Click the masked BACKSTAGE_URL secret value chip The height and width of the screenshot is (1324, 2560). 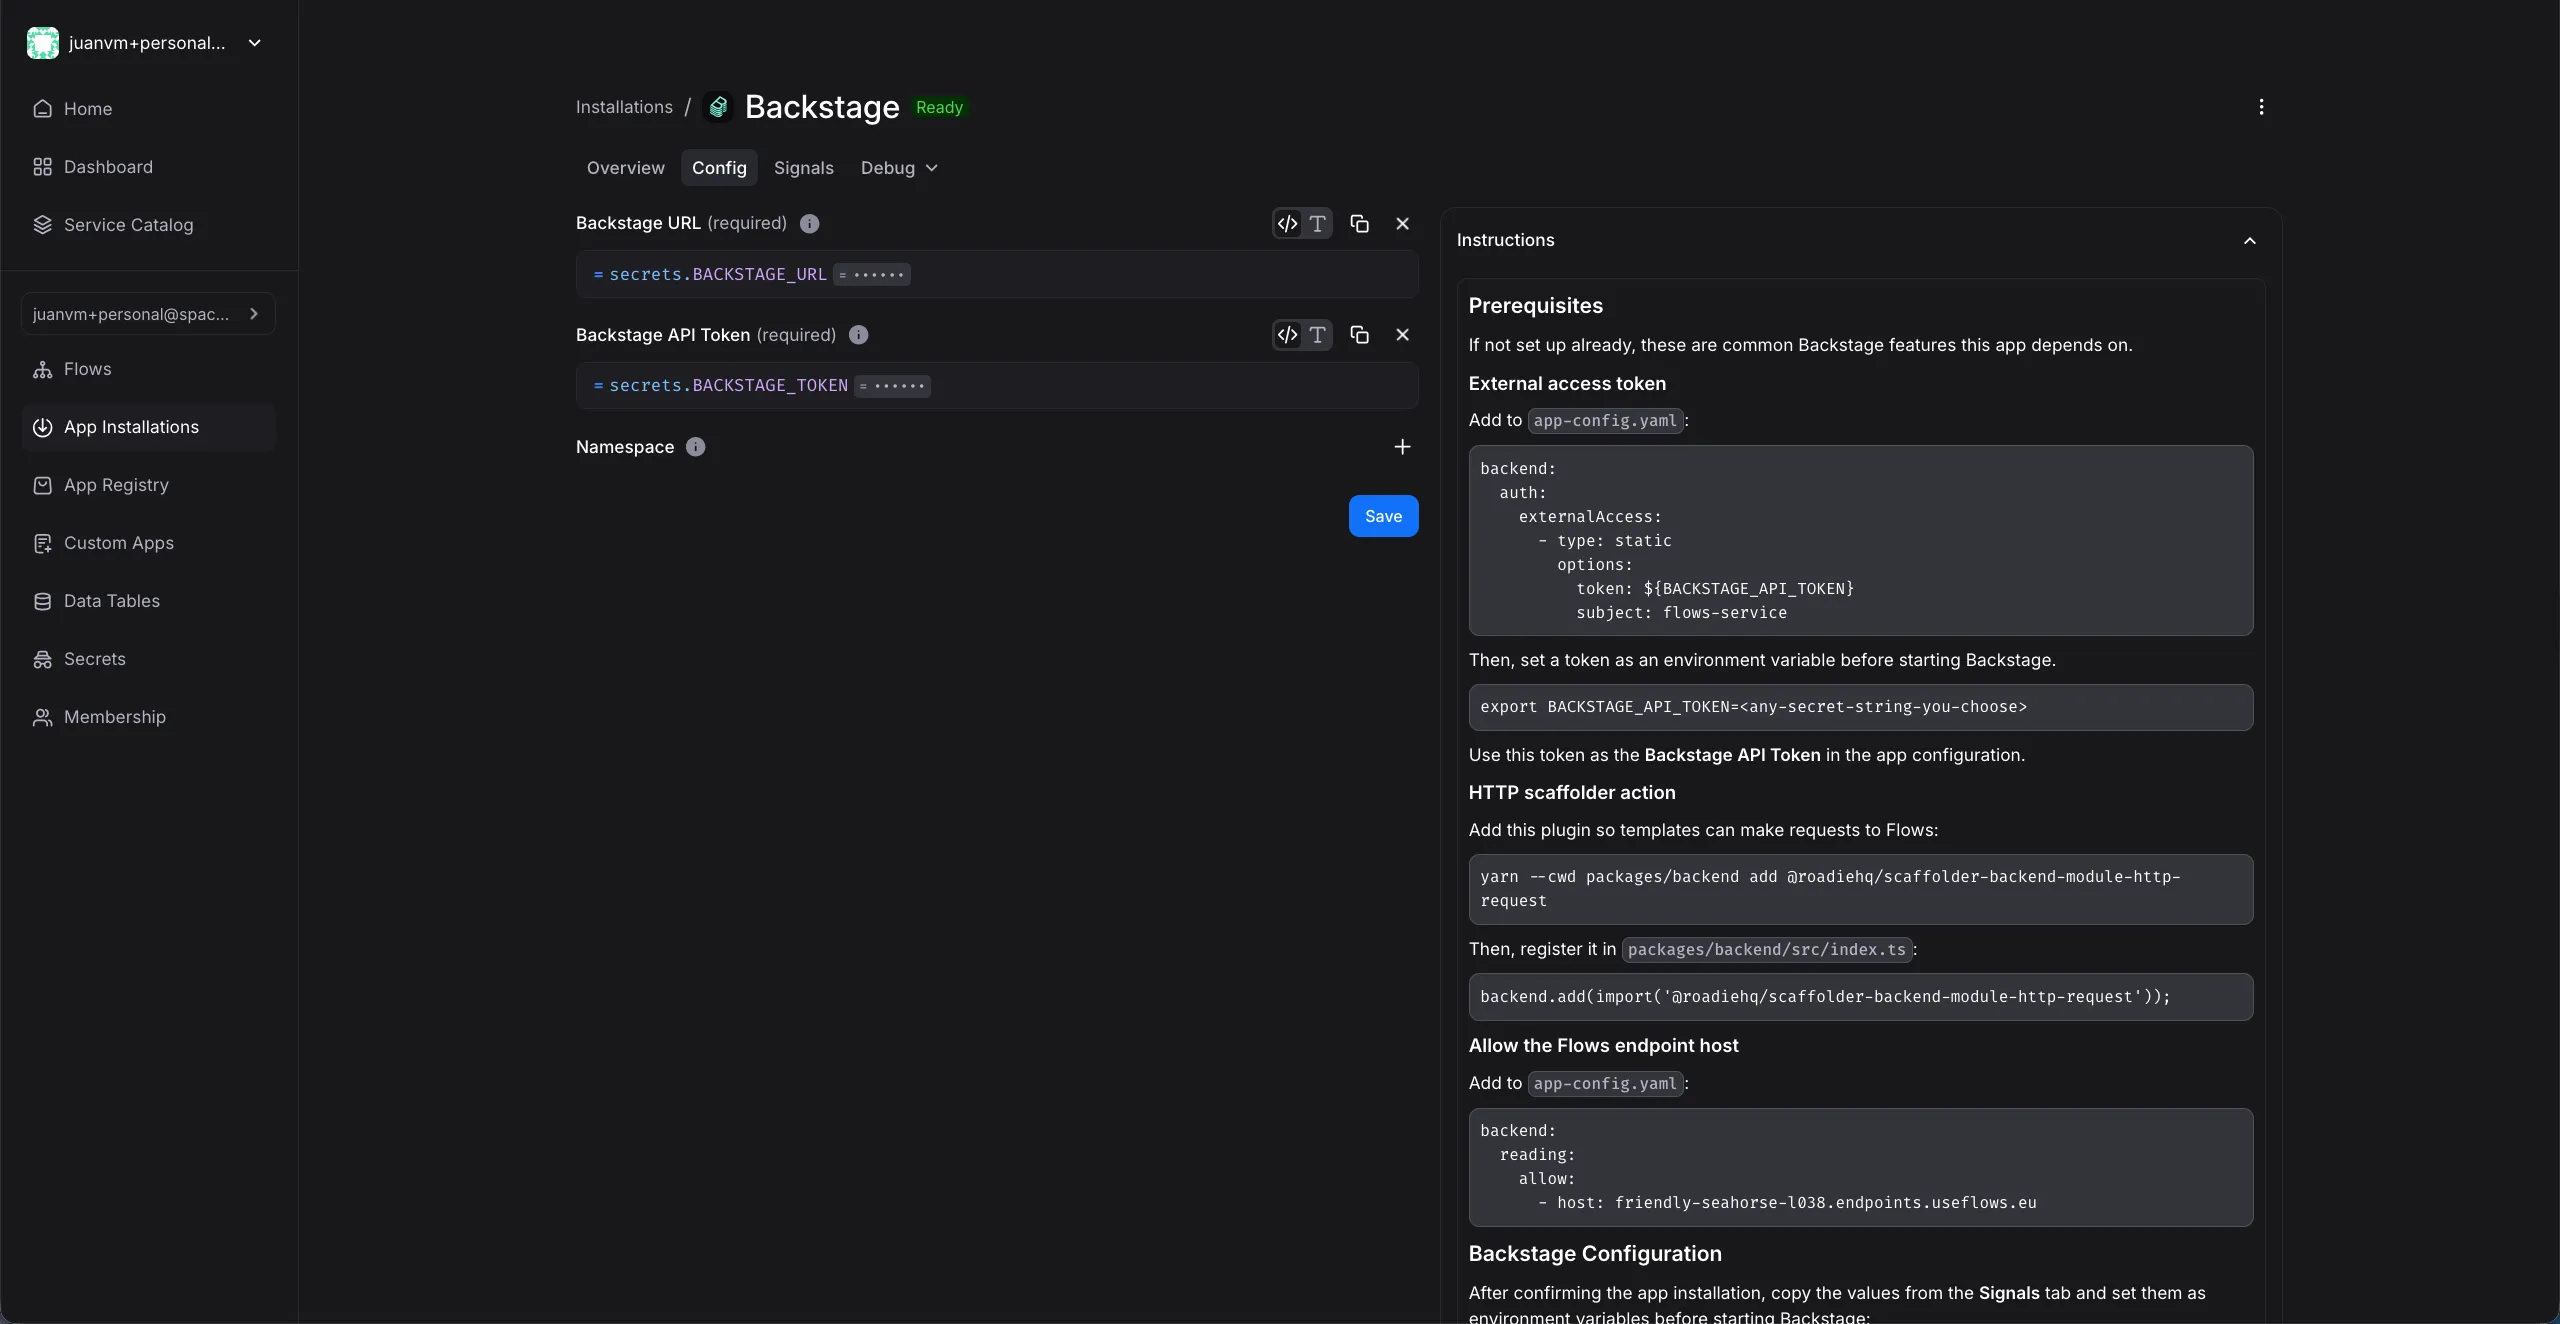point(872,275)
